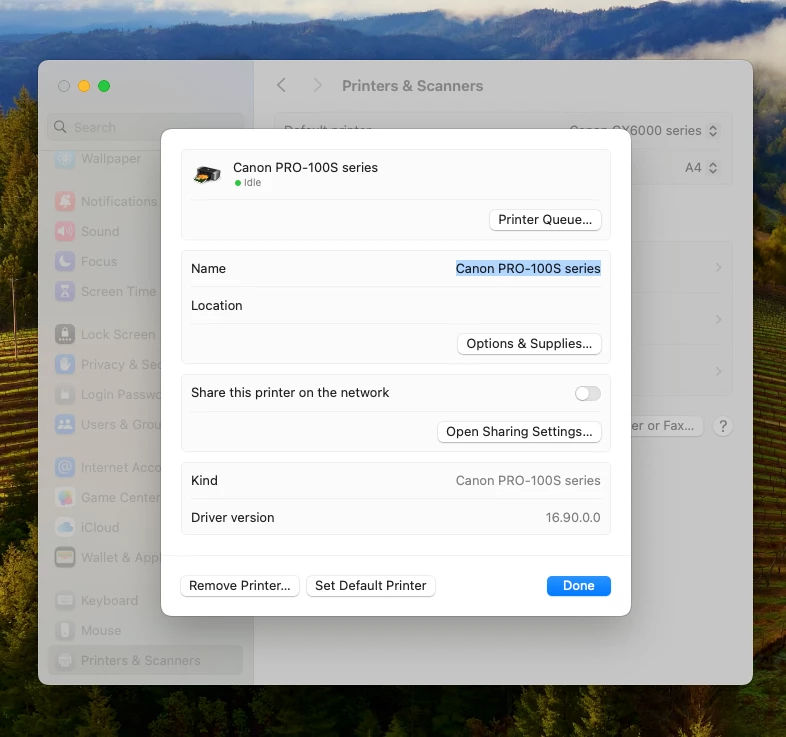Viewport: 786px width, 737px height.
Task: Open Default printer dropdown showing 6000 series
Action: tap(713, 131)
